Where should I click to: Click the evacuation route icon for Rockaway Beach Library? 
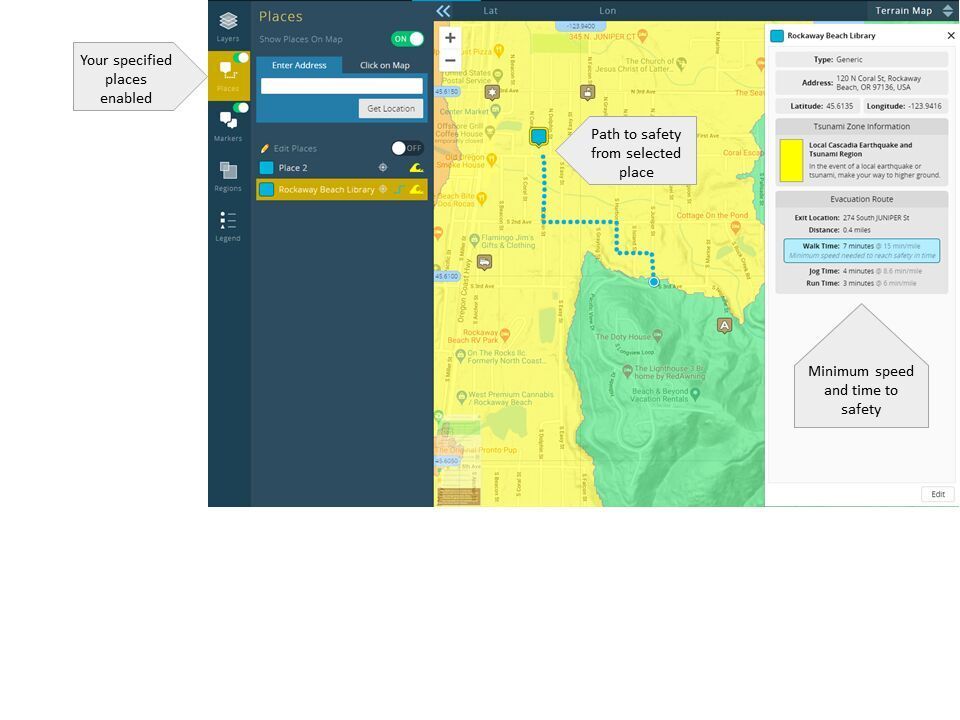399,190
